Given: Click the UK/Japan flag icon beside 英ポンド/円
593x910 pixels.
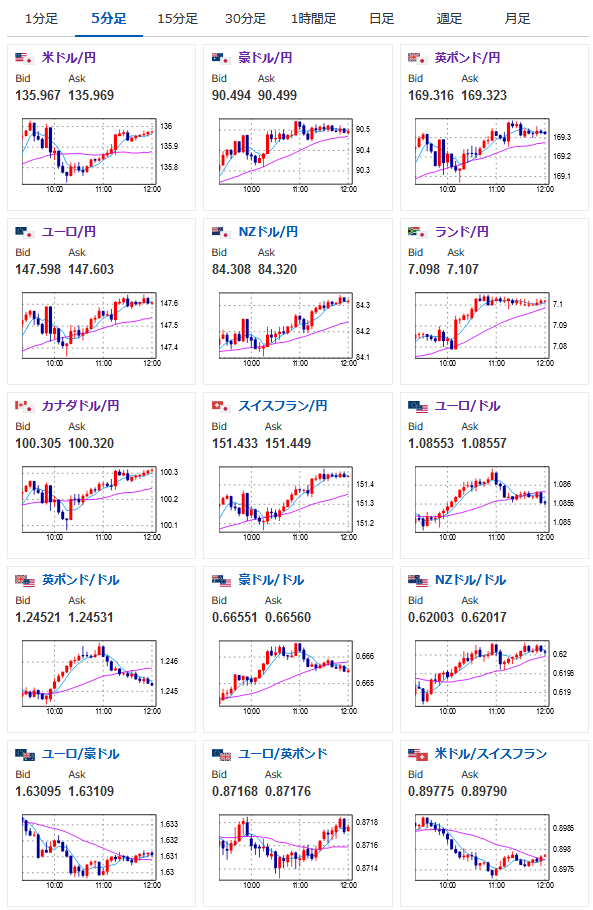Looking at the screenshot, I should pos(417,58).
